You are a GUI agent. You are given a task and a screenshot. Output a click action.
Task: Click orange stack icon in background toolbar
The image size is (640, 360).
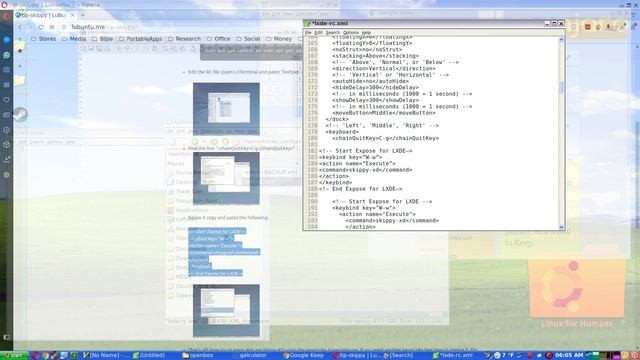tap(587, 27)
